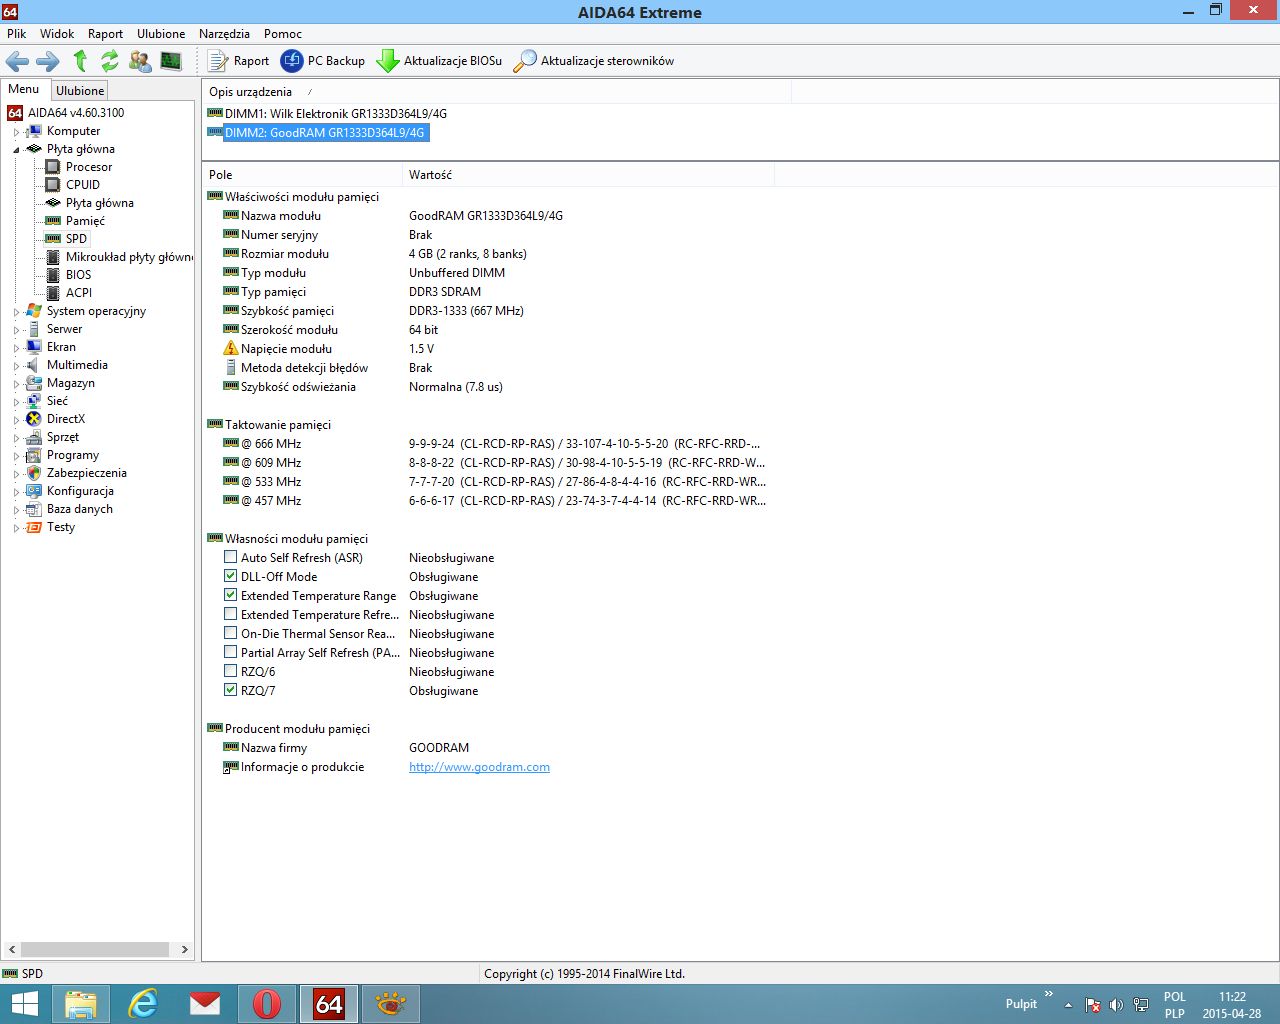Click the Napięcie modułu warning icon
The height and width of the screenshot is (1024, 1280).
point(231,349)
